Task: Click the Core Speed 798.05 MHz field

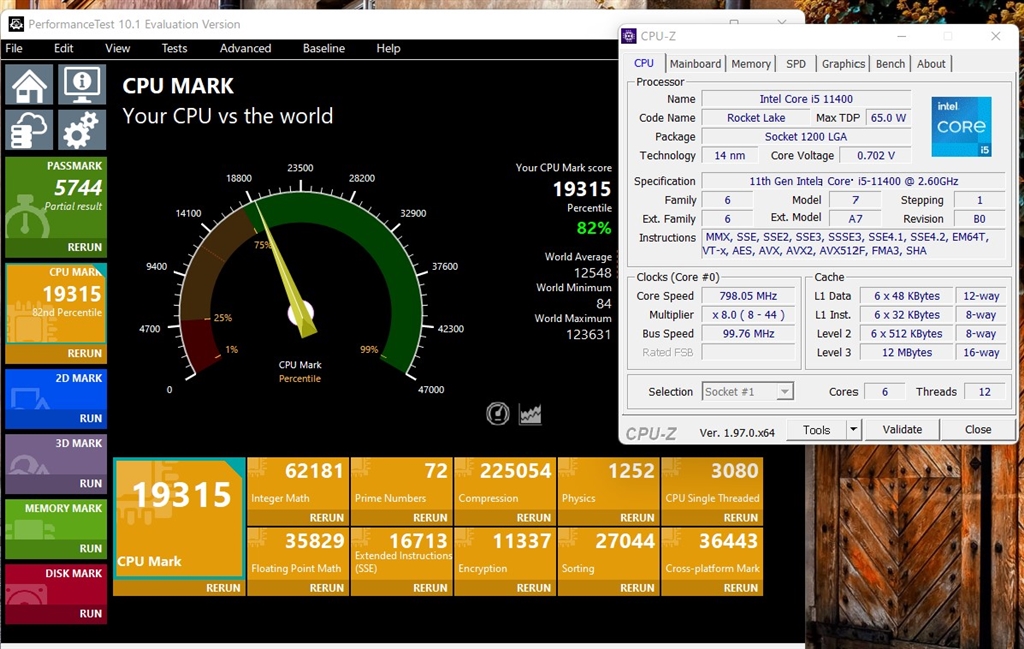Action: click(x=748, y=296)
